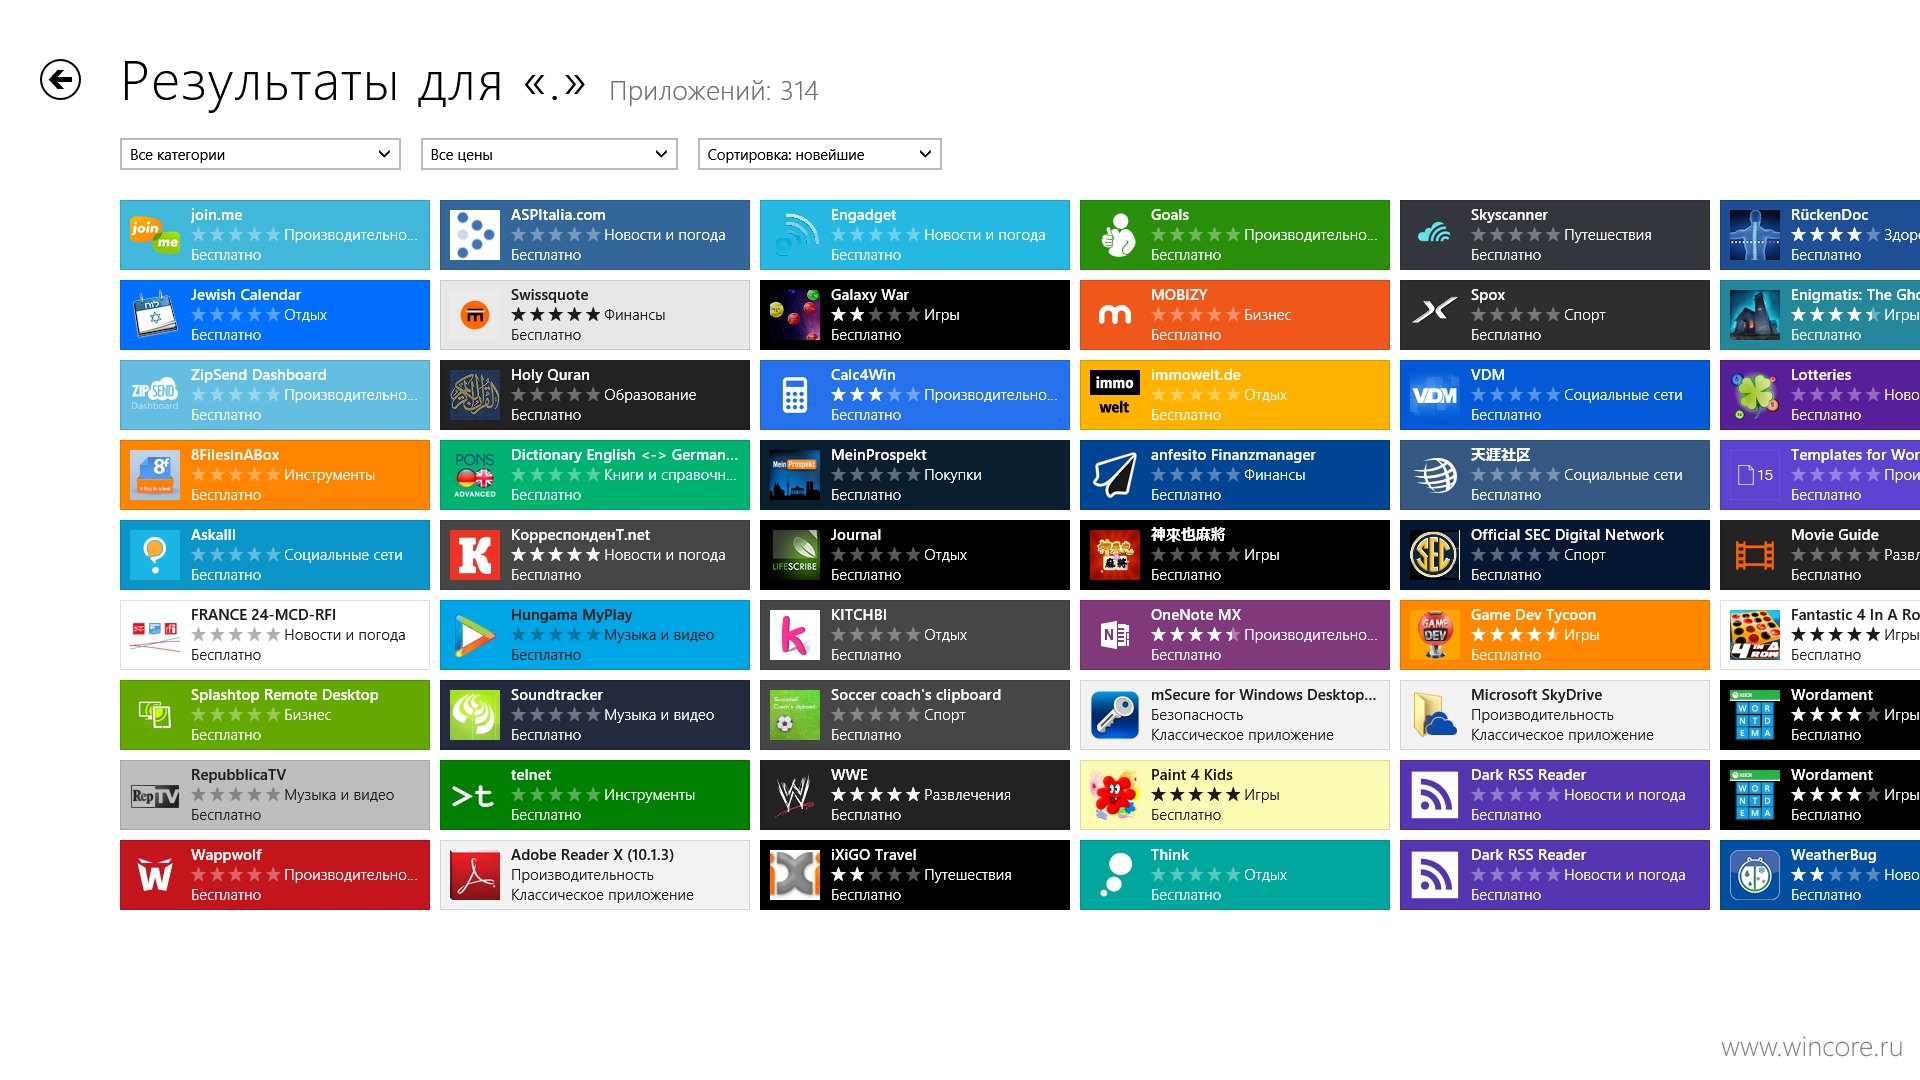Viewport: 1920px width, 1080px height.
Task: Open the Spox app title
Action: (1487, 295)
